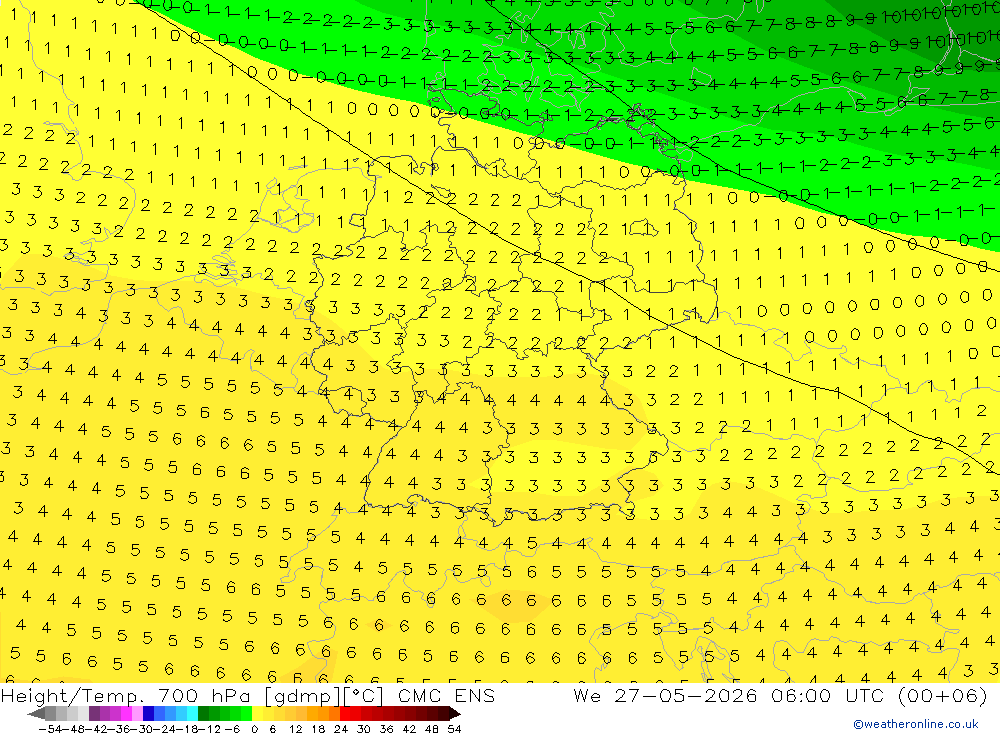Viewport: 1000px width, 733px height.
Task: Click the '[°C]' unit label in title
Action: click(364, 697)
